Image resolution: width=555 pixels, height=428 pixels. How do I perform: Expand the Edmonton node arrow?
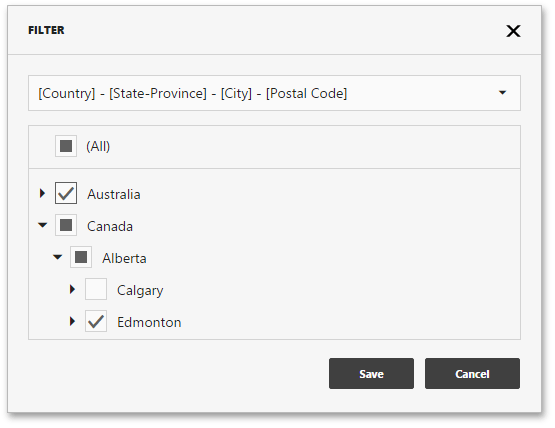coord(72,321)
